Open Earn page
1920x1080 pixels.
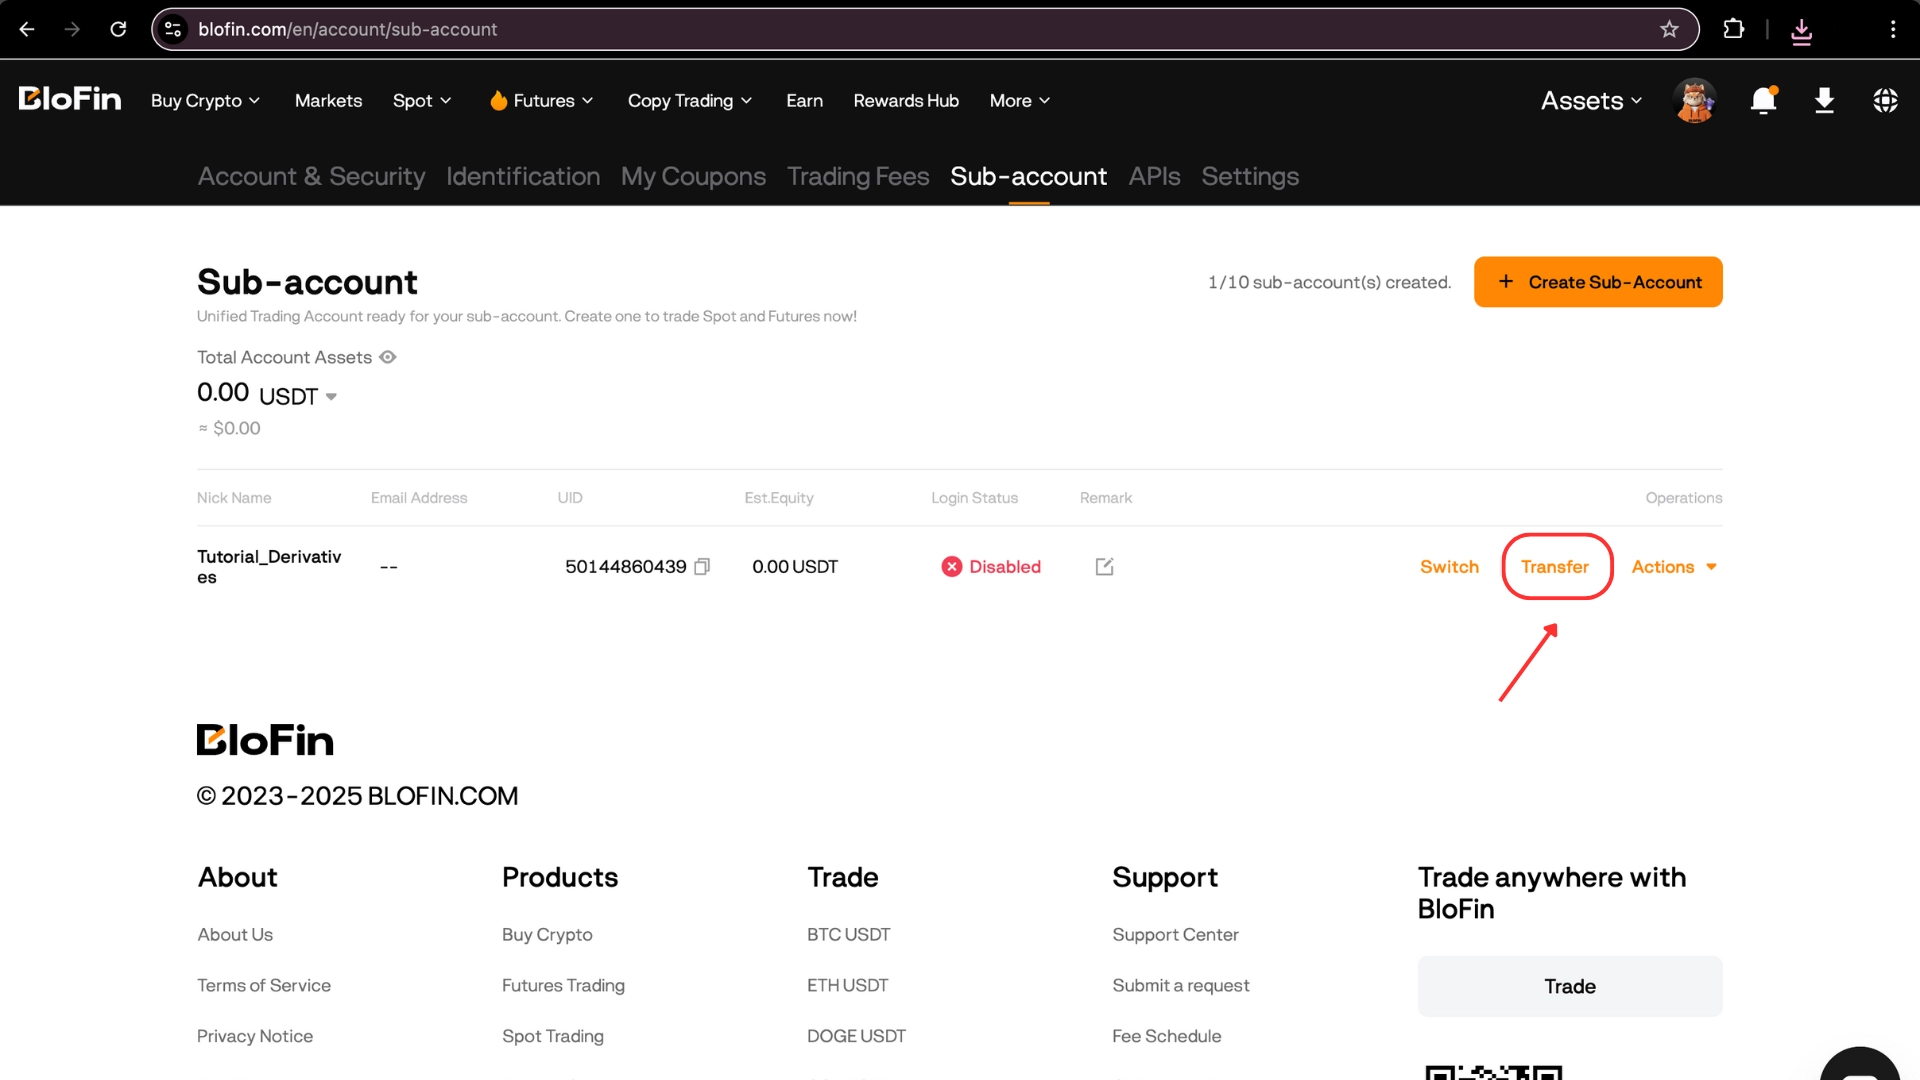pyautogui.click(x=804, y=101)
